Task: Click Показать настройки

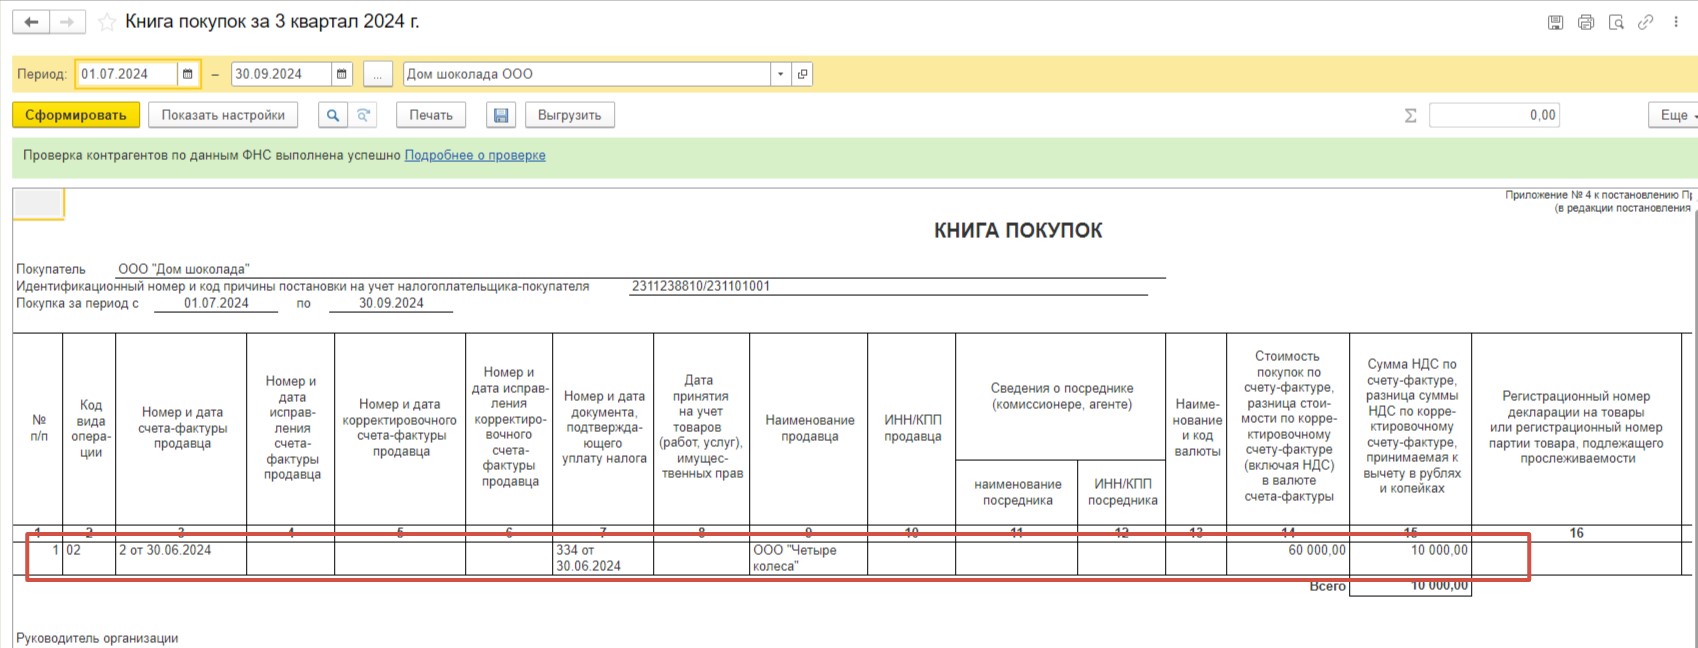Action: (223, 115)
